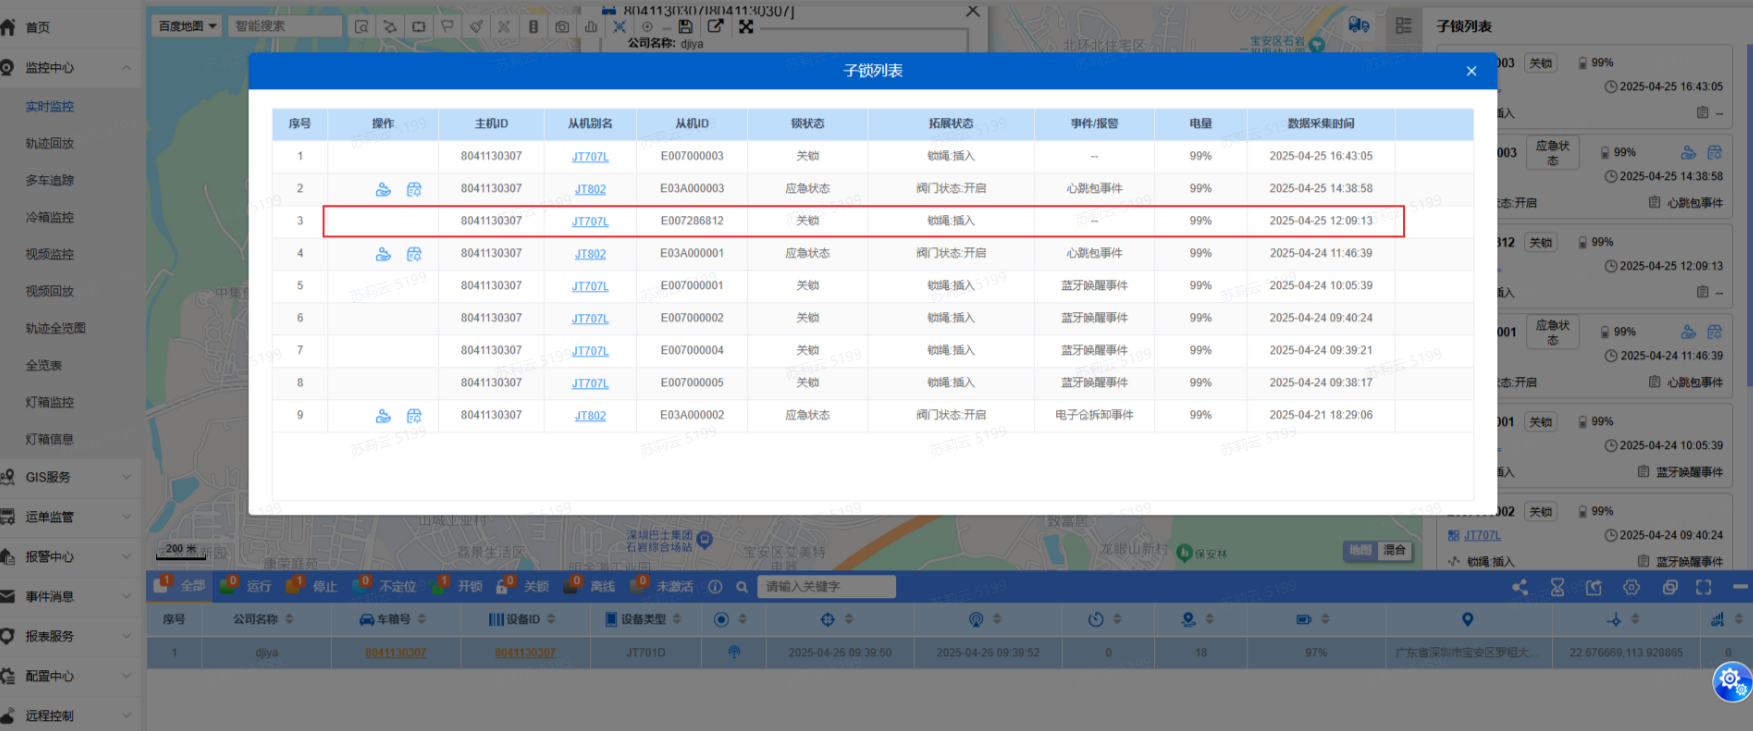The width and height of the screenshot is (1753, 731).
Task: Click the orange 8041130307 设备ID link
Action: [525, 653]
